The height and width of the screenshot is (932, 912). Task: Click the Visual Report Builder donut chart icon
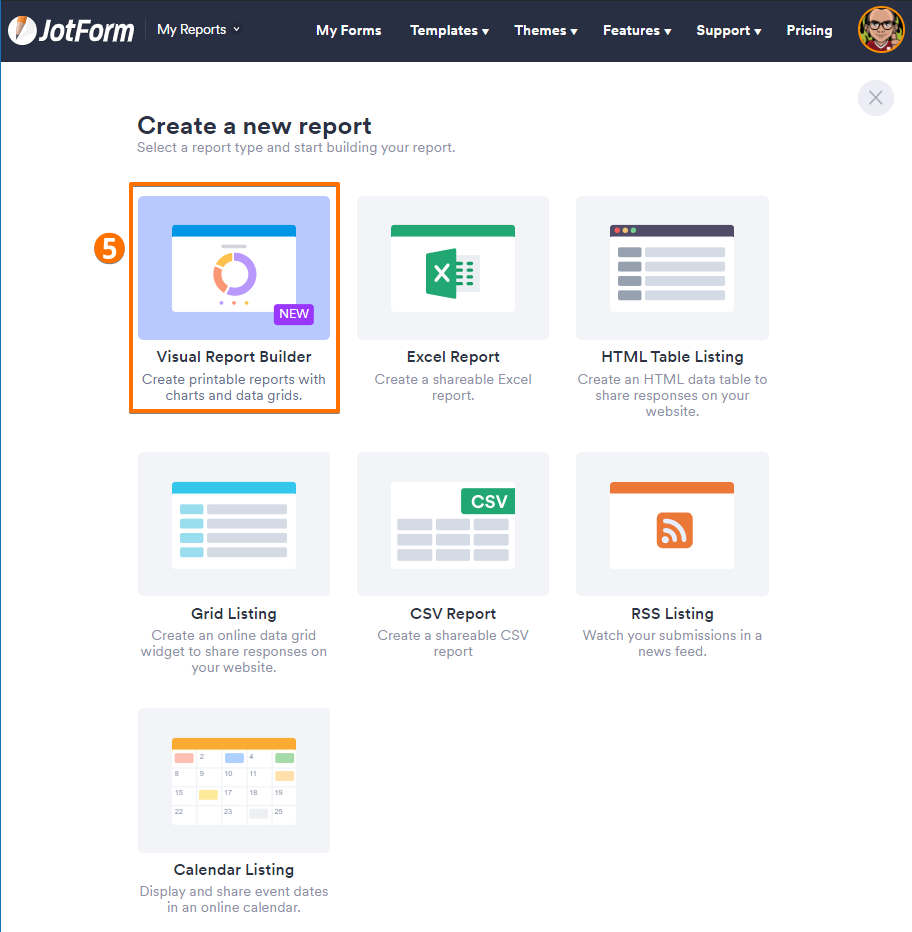[234, 273]
